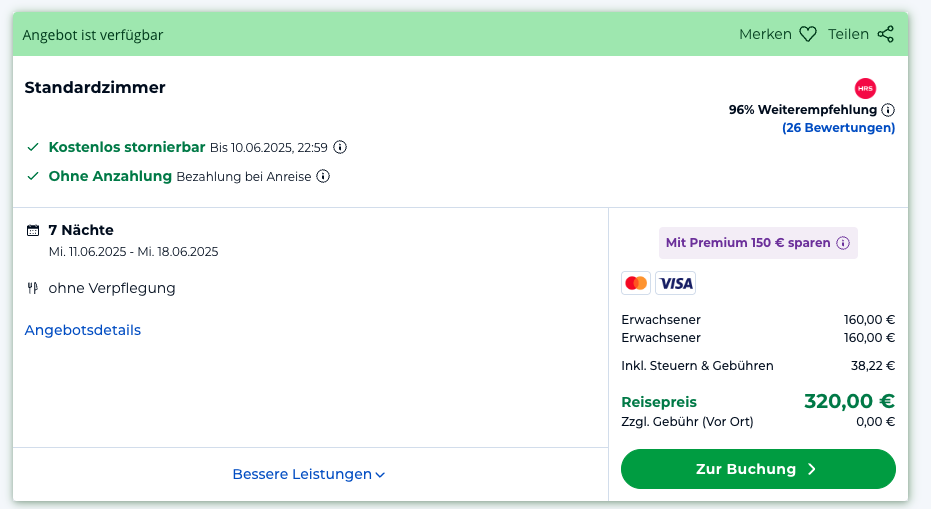Click the VISA payment icon
The height and width of the screenshot is (509, 931).
[676, 283]
